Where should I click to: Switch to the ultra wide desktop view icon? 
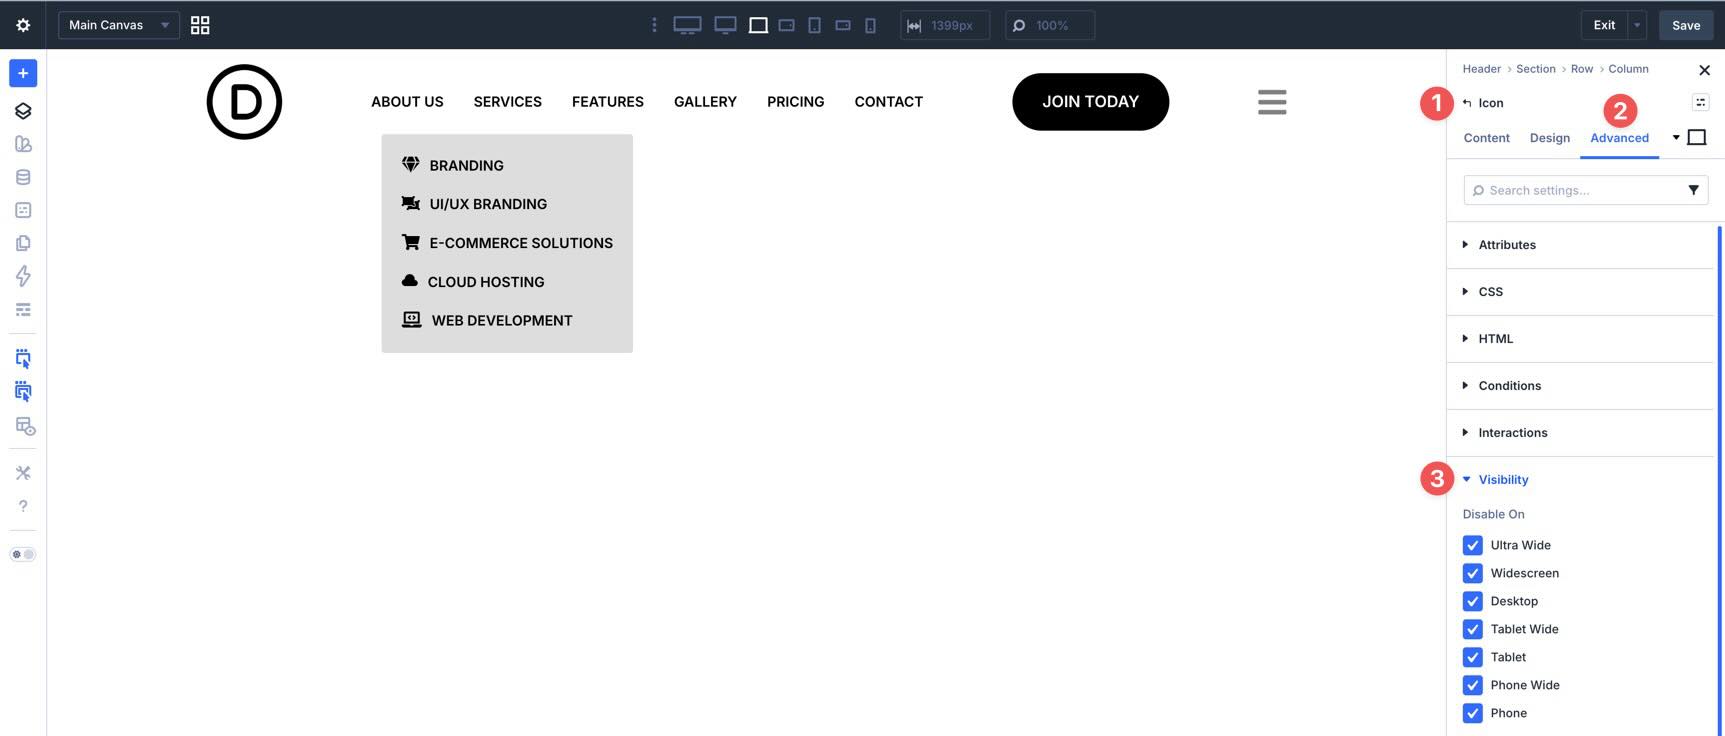[687, 25]
